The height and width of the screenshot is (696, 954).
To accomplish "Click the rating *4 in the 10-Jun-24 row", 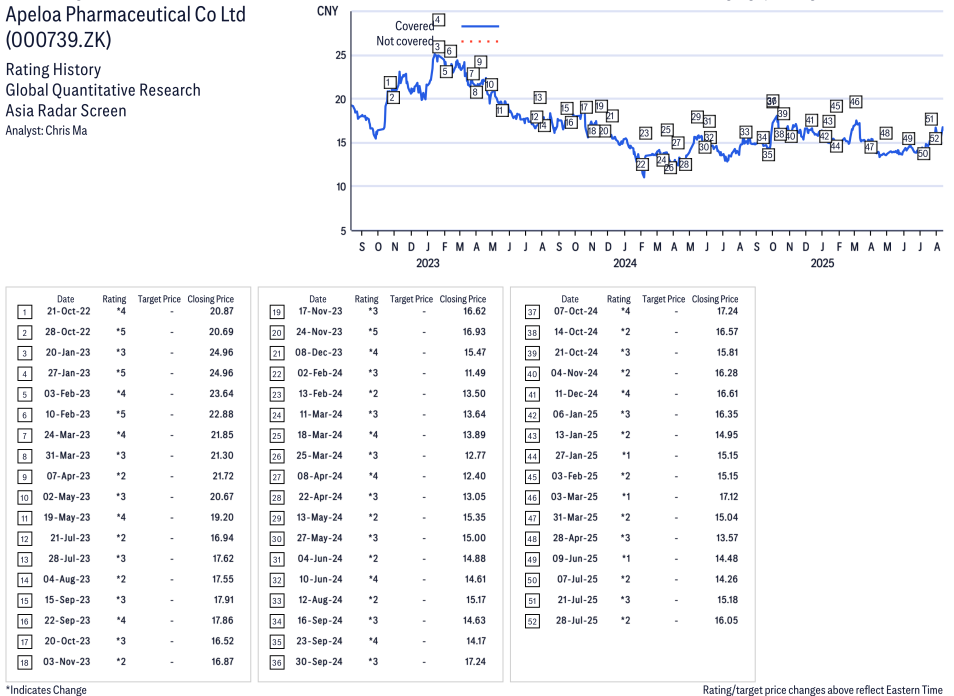I will point(373,579).
